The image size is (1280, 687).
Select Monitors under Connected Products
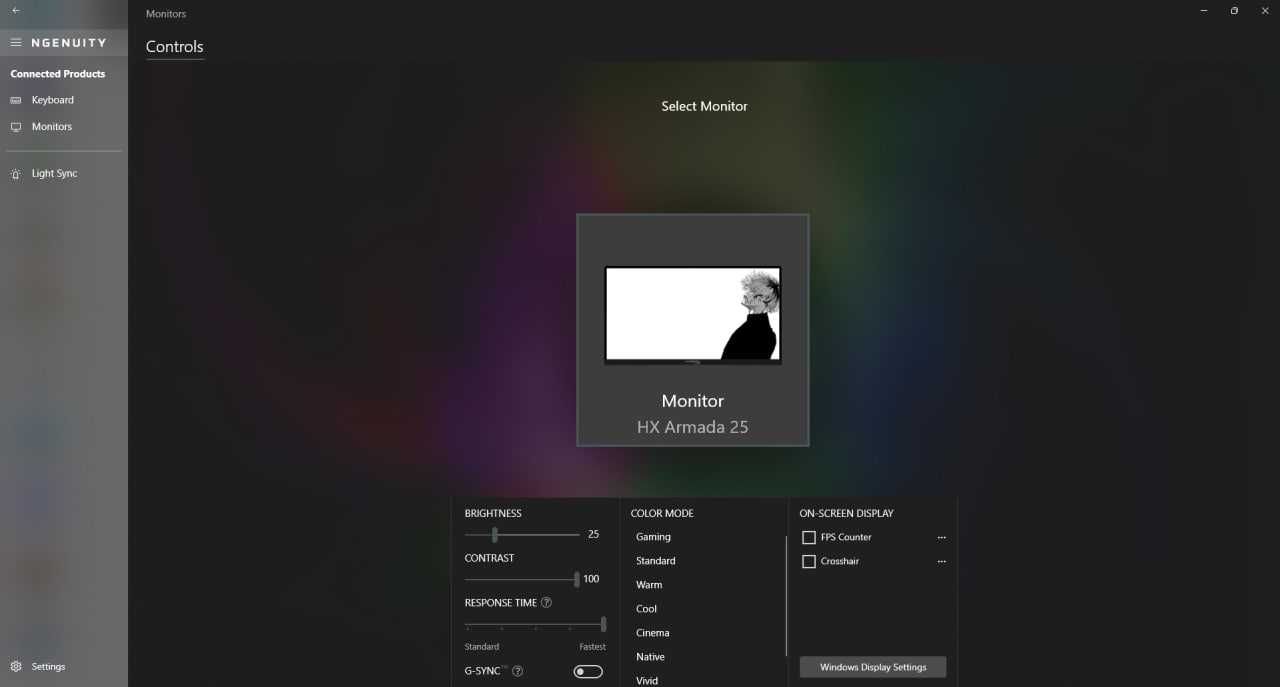(x=52, y=127)
